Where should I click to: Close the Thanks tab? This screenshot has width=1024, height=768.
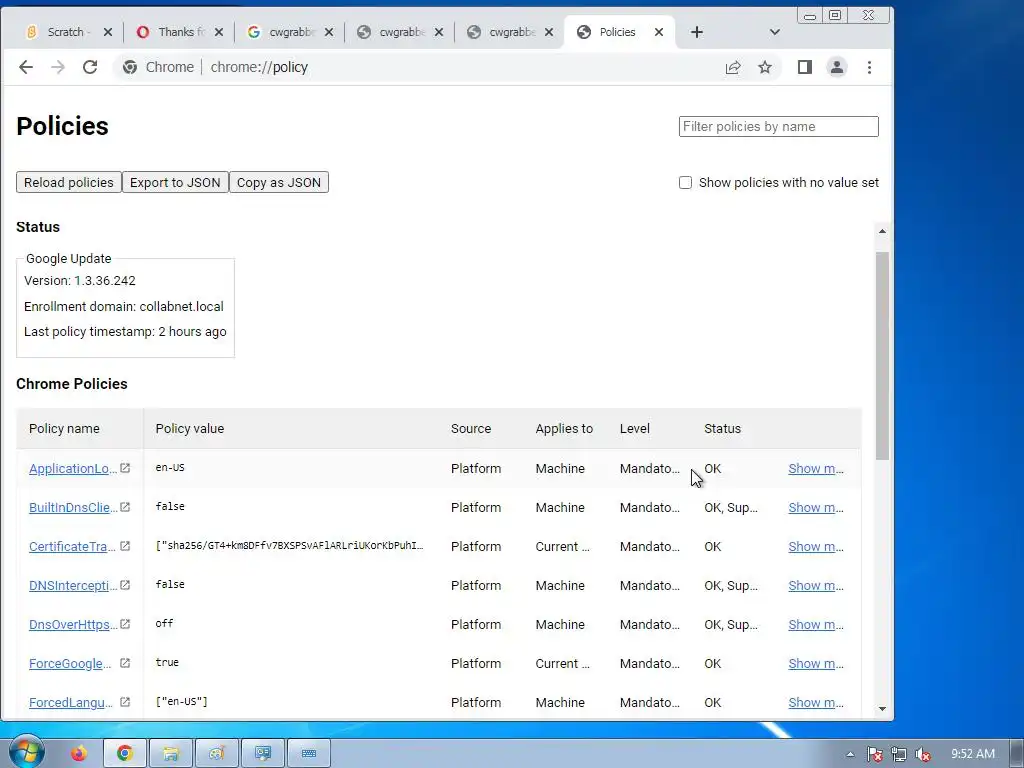click(x=219, y=32)
